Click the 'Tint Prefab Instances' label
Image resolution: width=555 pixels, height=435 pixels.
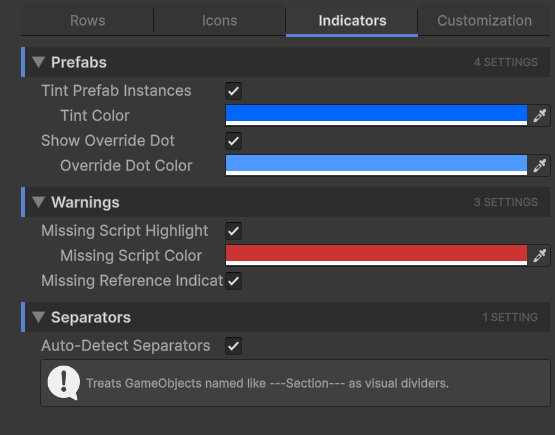(116, 91)
